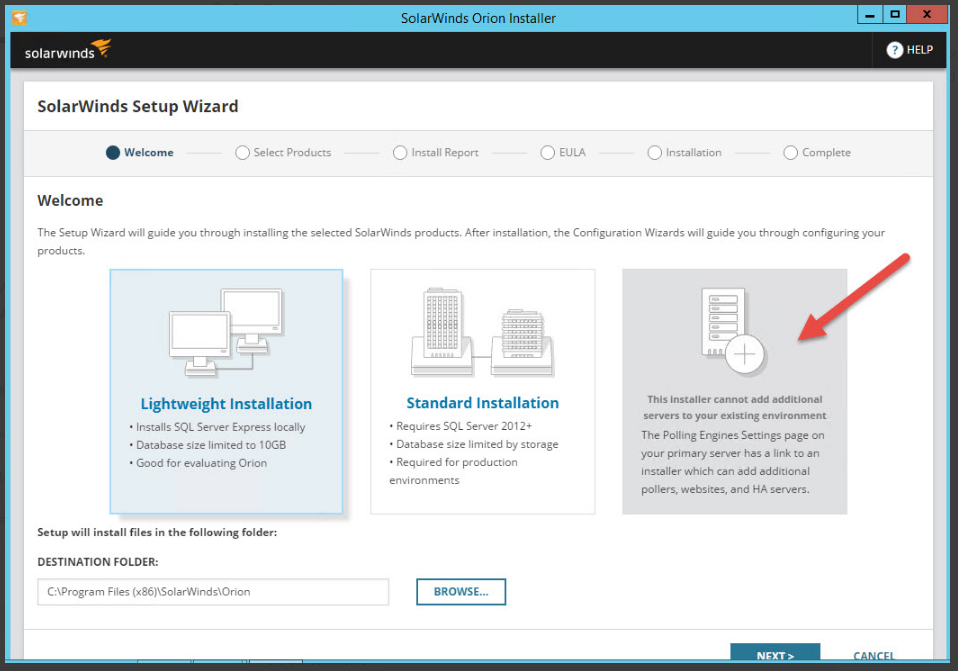Choose Lightweight Installation heading
Screen dimensions: 958x671
tap(226, 404)
